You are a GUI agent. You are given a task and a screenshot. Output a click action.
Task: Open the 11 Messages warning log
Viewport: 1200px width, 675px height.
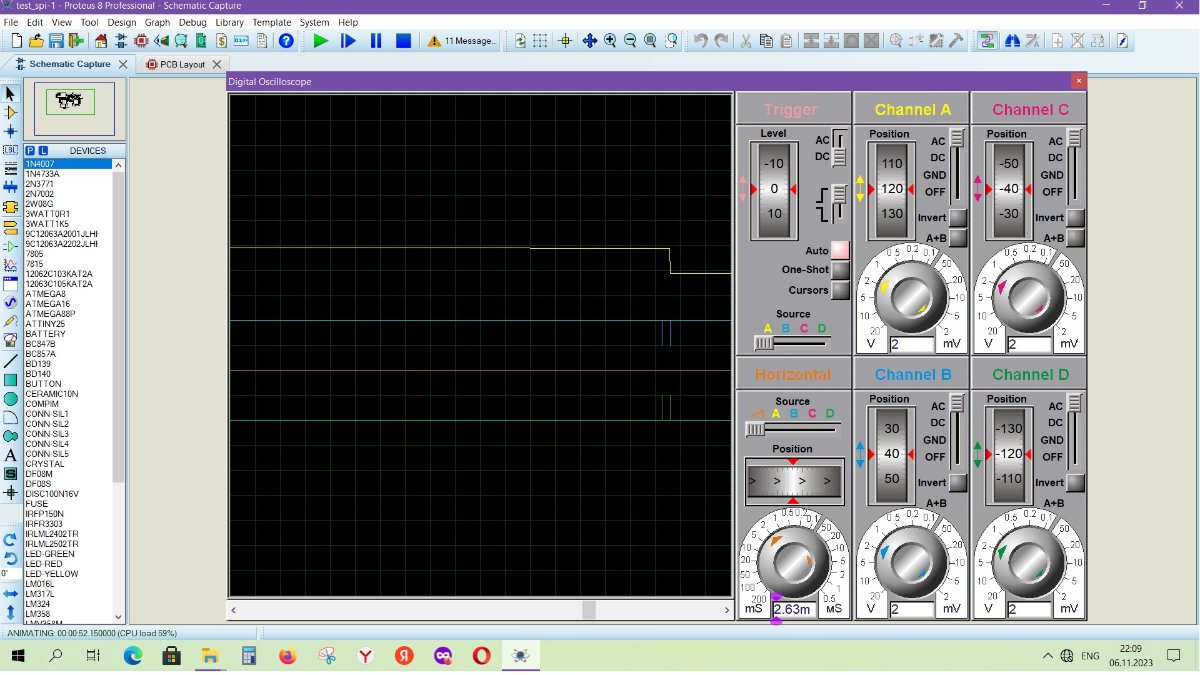462,41
